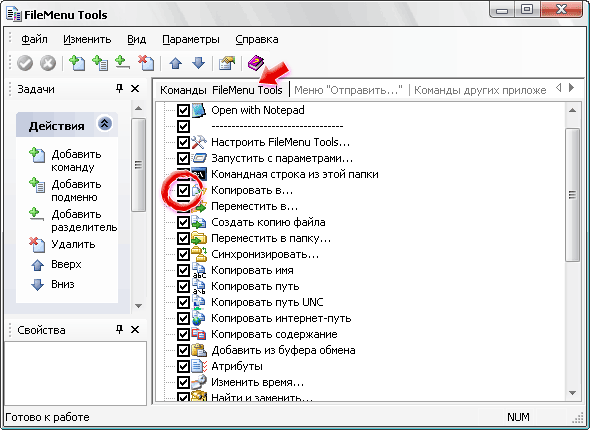Screen dimensions: 590x430
Task: Click the folder icon of Переместить в папку
Action: coord(199,238)
